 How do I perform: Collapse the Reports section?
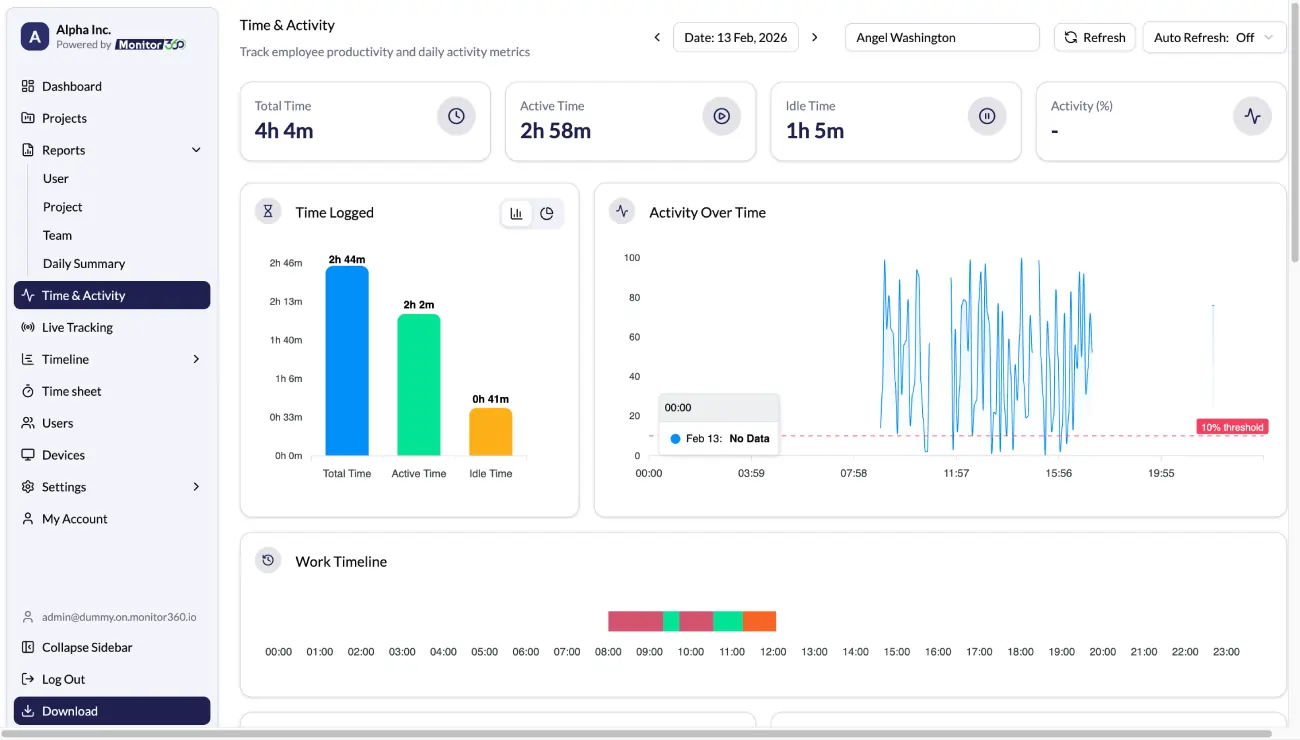[195, 150]
